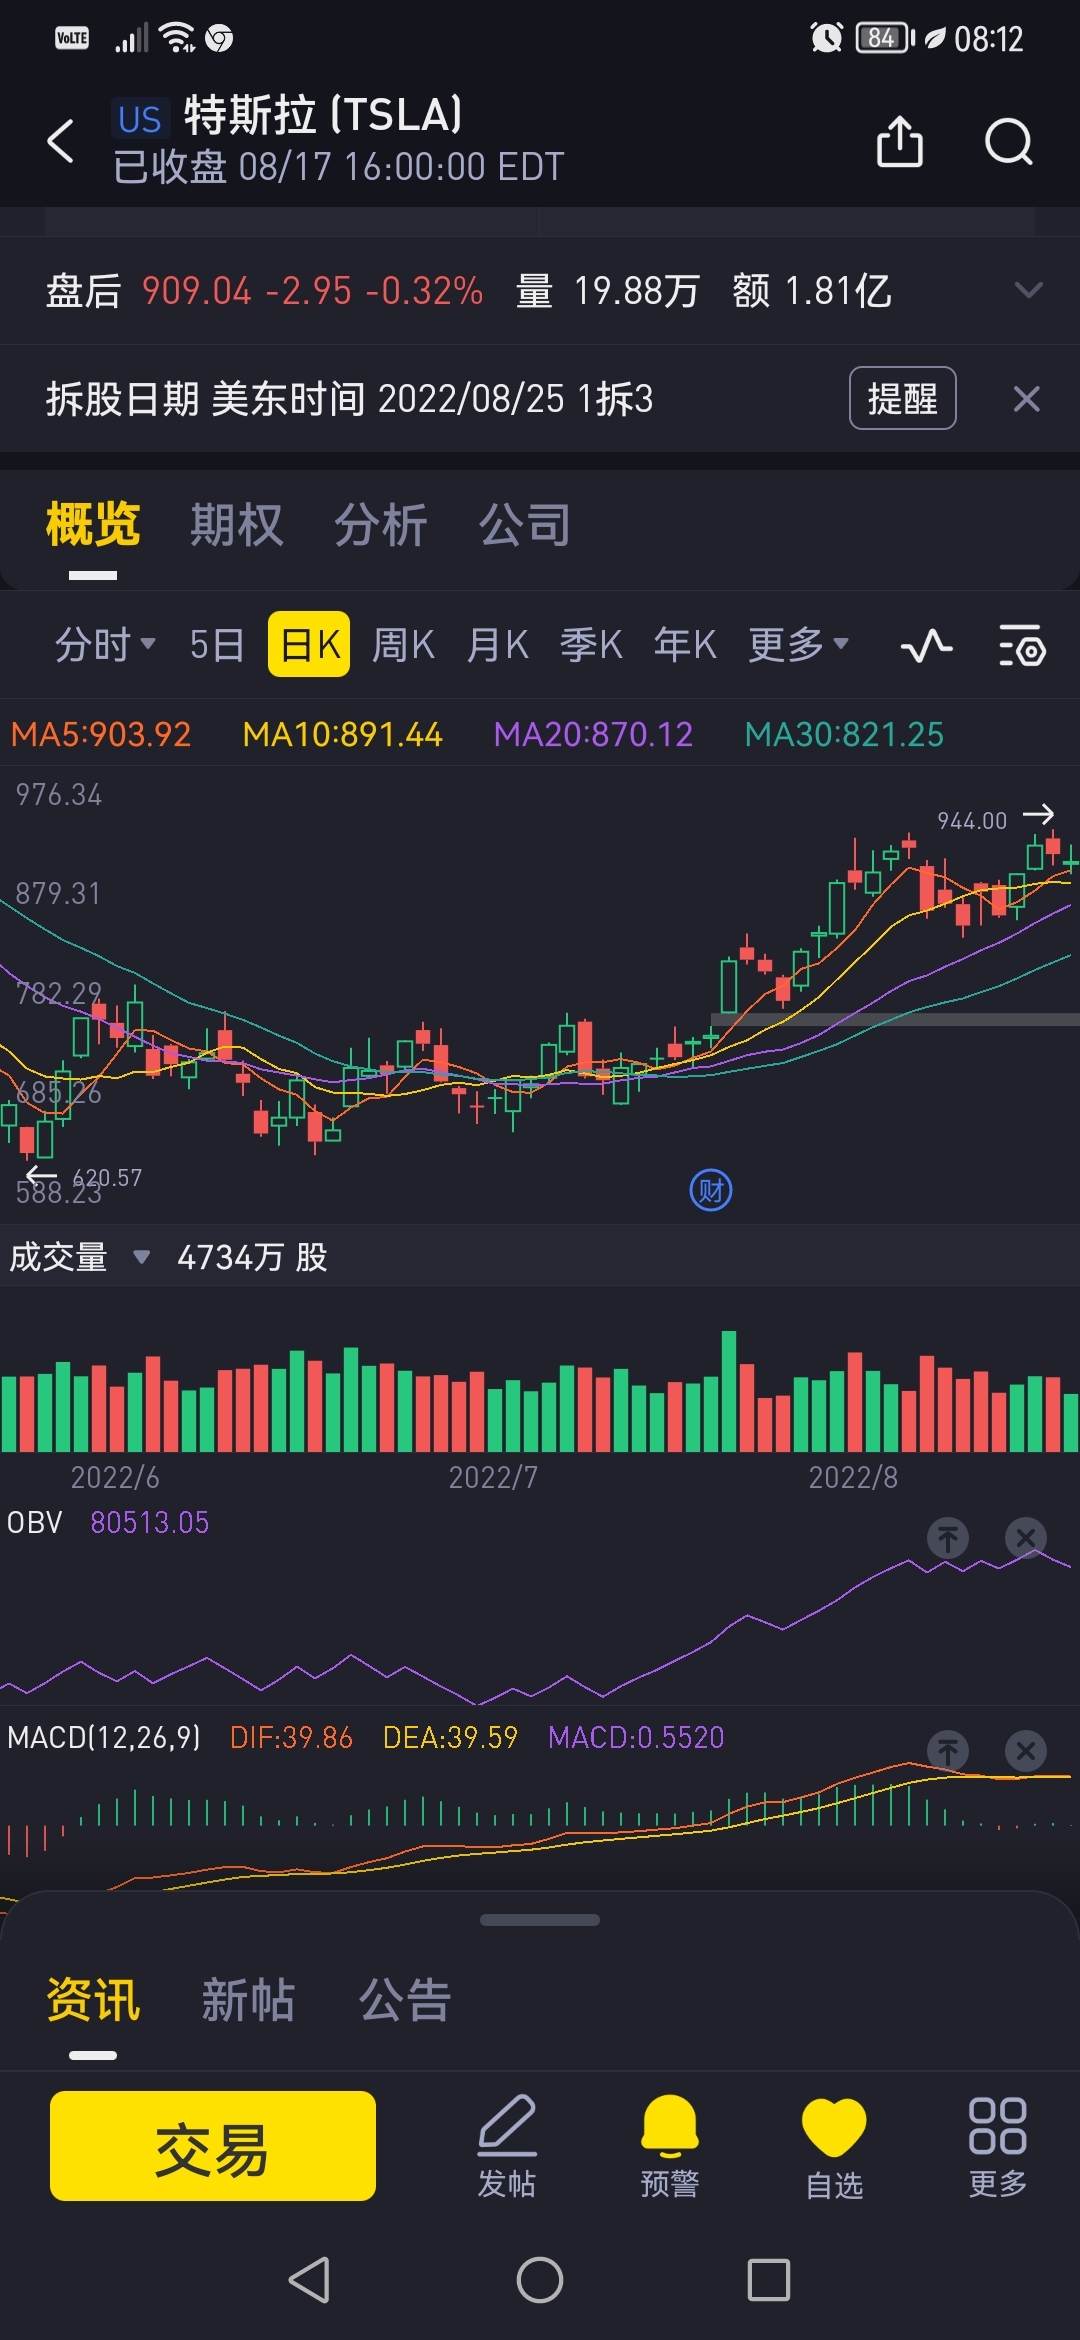Tap the WiFi status icon
Screen dimensions: 1080x2340
(178, 38)
